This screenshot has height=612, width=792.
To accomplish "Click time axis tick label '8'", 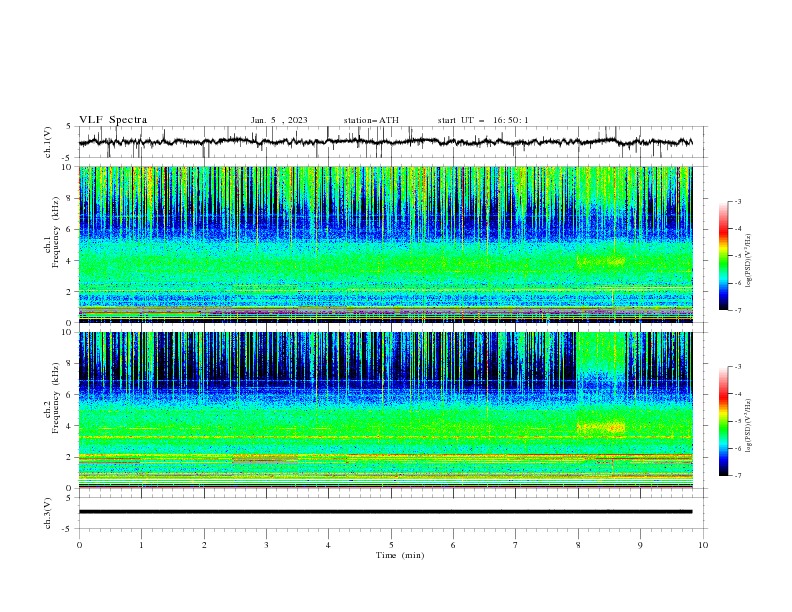I will pyautogui.click(x=578, y=545).
